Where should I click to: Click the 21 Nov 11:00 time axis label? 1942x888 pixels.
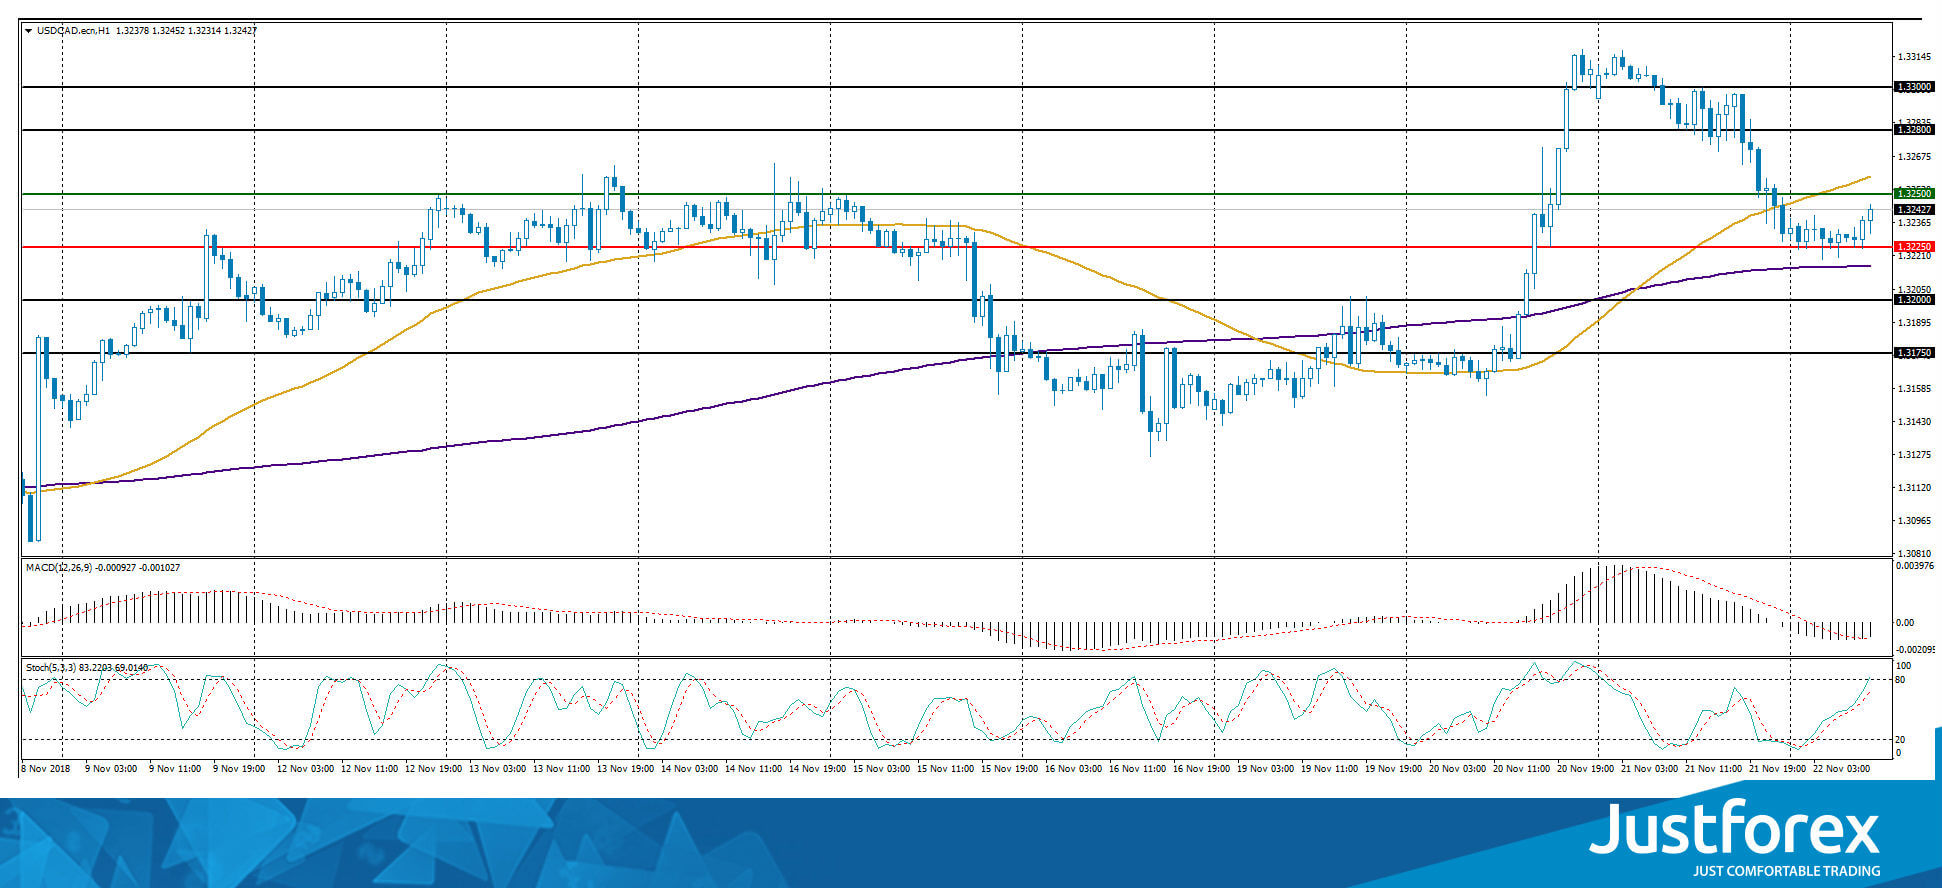(1713, 769)
